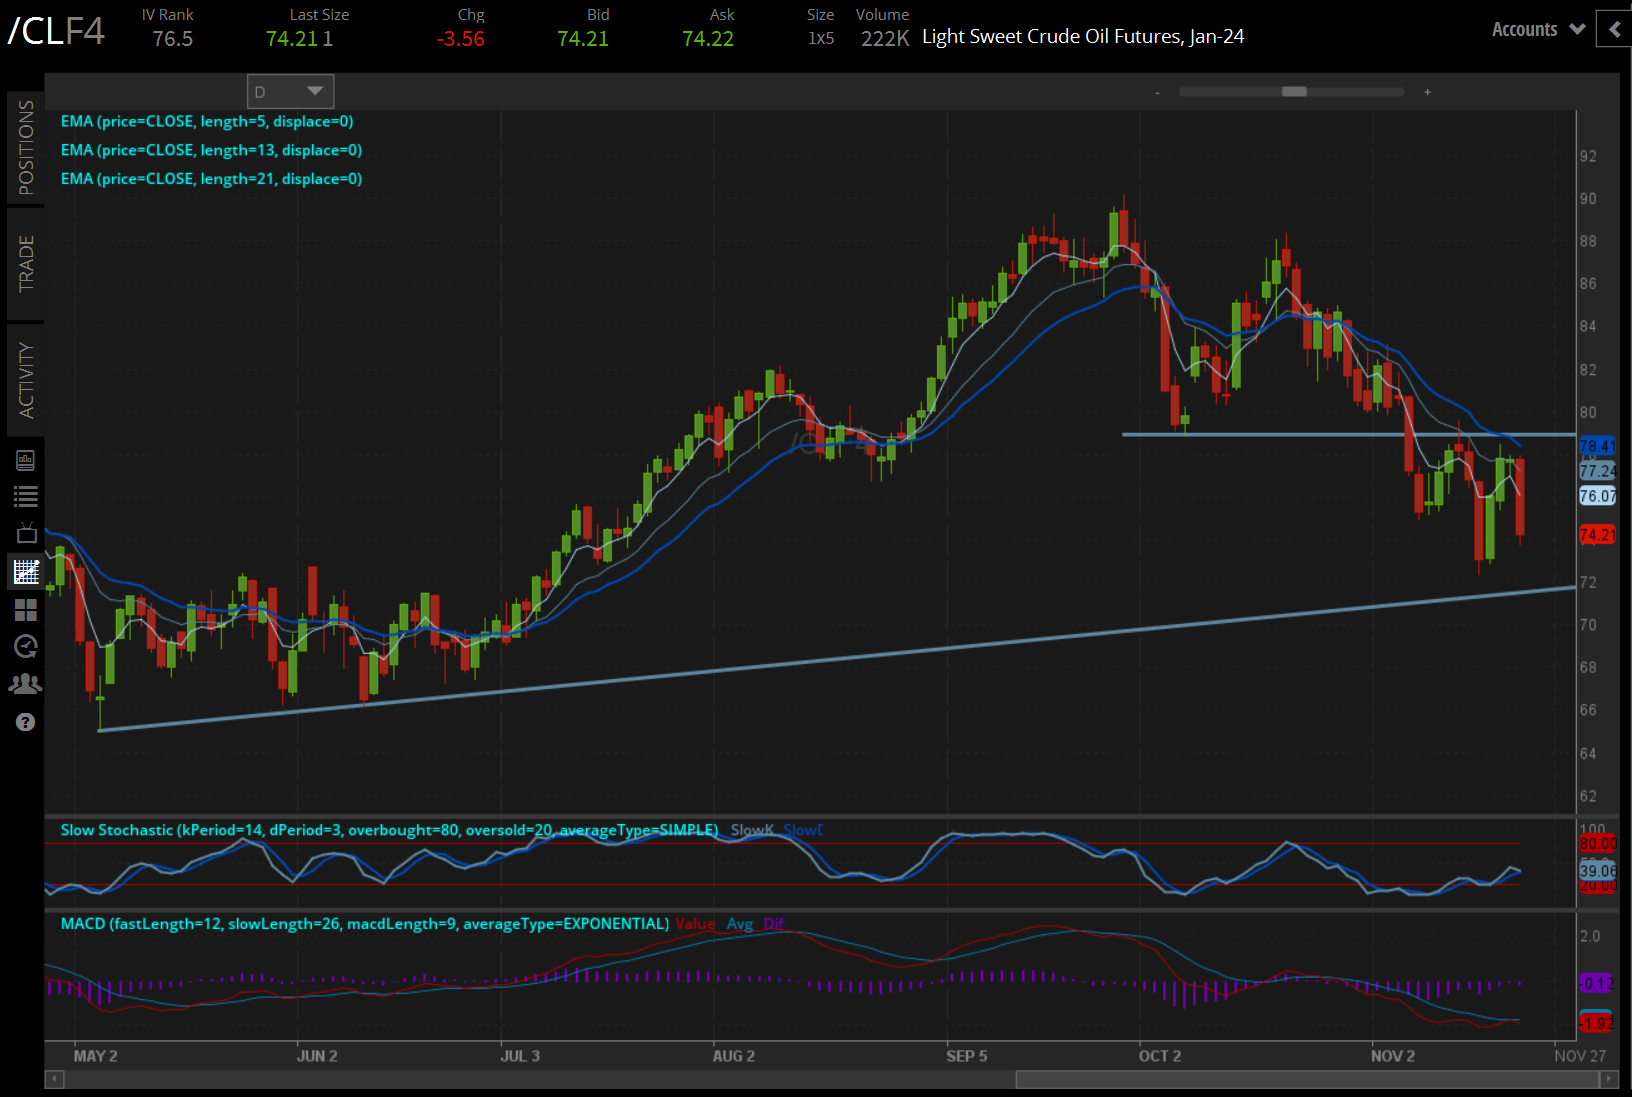1632x1097 pixels.
Task: Toggle the MACD Diff plot
Action: [x=774, y=923]
